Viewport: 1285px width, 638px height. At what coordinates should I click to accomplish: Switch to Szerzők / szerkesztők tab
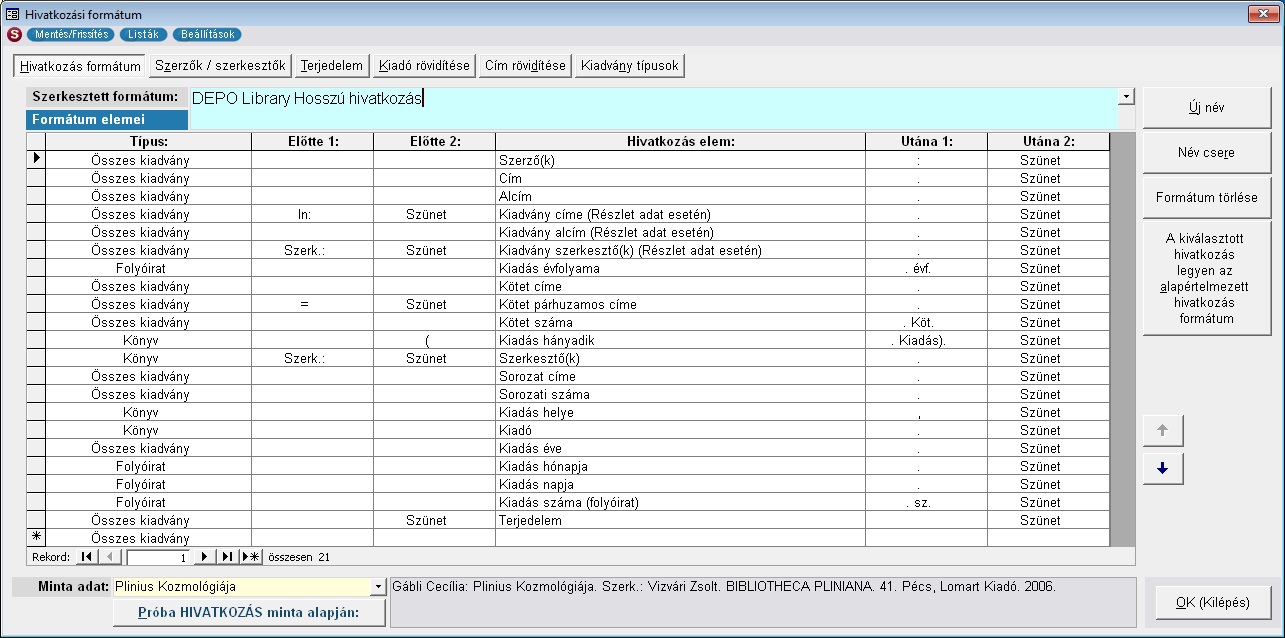(x=220, y=66)
